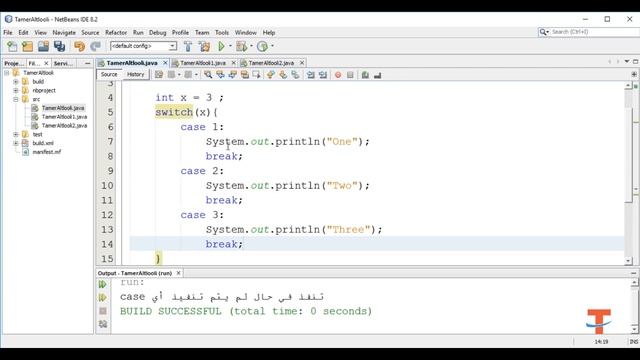Click the Stop Macro Recording icon
Screen dimensions: 640x360
(x=350, y=75)
